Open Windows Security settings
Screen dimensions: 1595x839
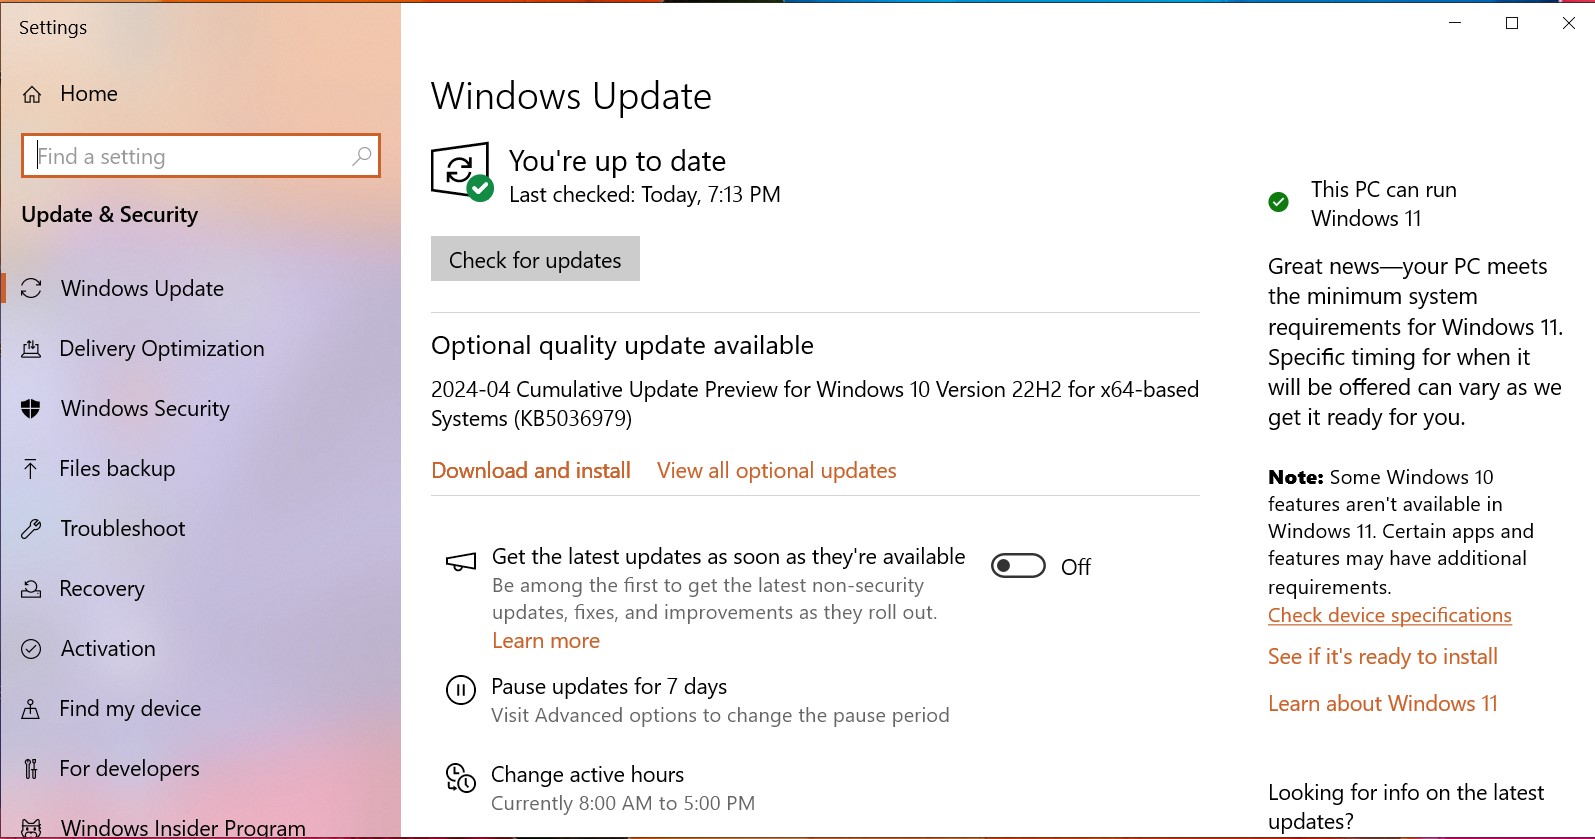tap(145, 408)
